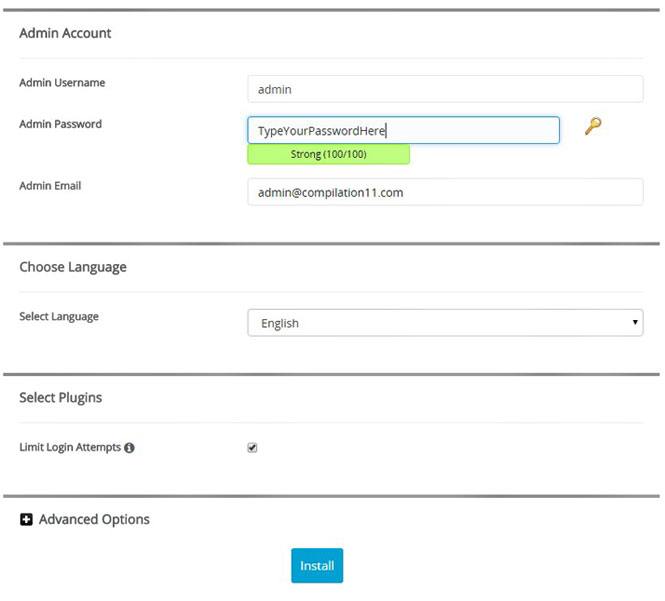Click the info icon beside Limit Login Attempts
665x601 pixels.
click(x=129, y=448)
